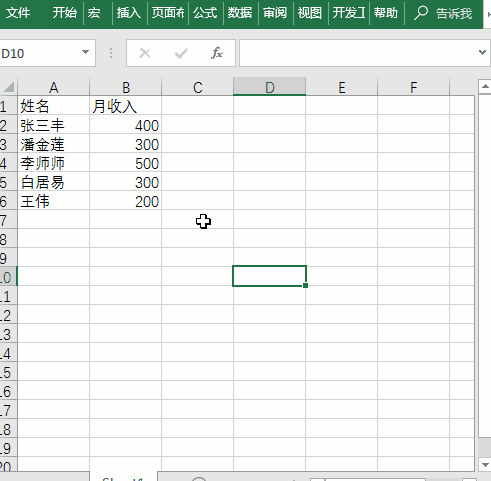This screenshot has width=491, height=481.
Task: Click the Enter checkmark formula icon
Action: click(x=181, y=53)
